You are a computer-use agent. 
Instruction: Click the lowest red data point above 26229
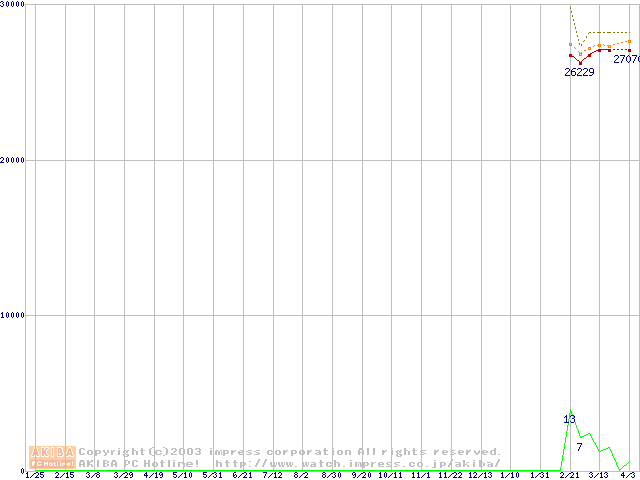(x=579, y=62)
